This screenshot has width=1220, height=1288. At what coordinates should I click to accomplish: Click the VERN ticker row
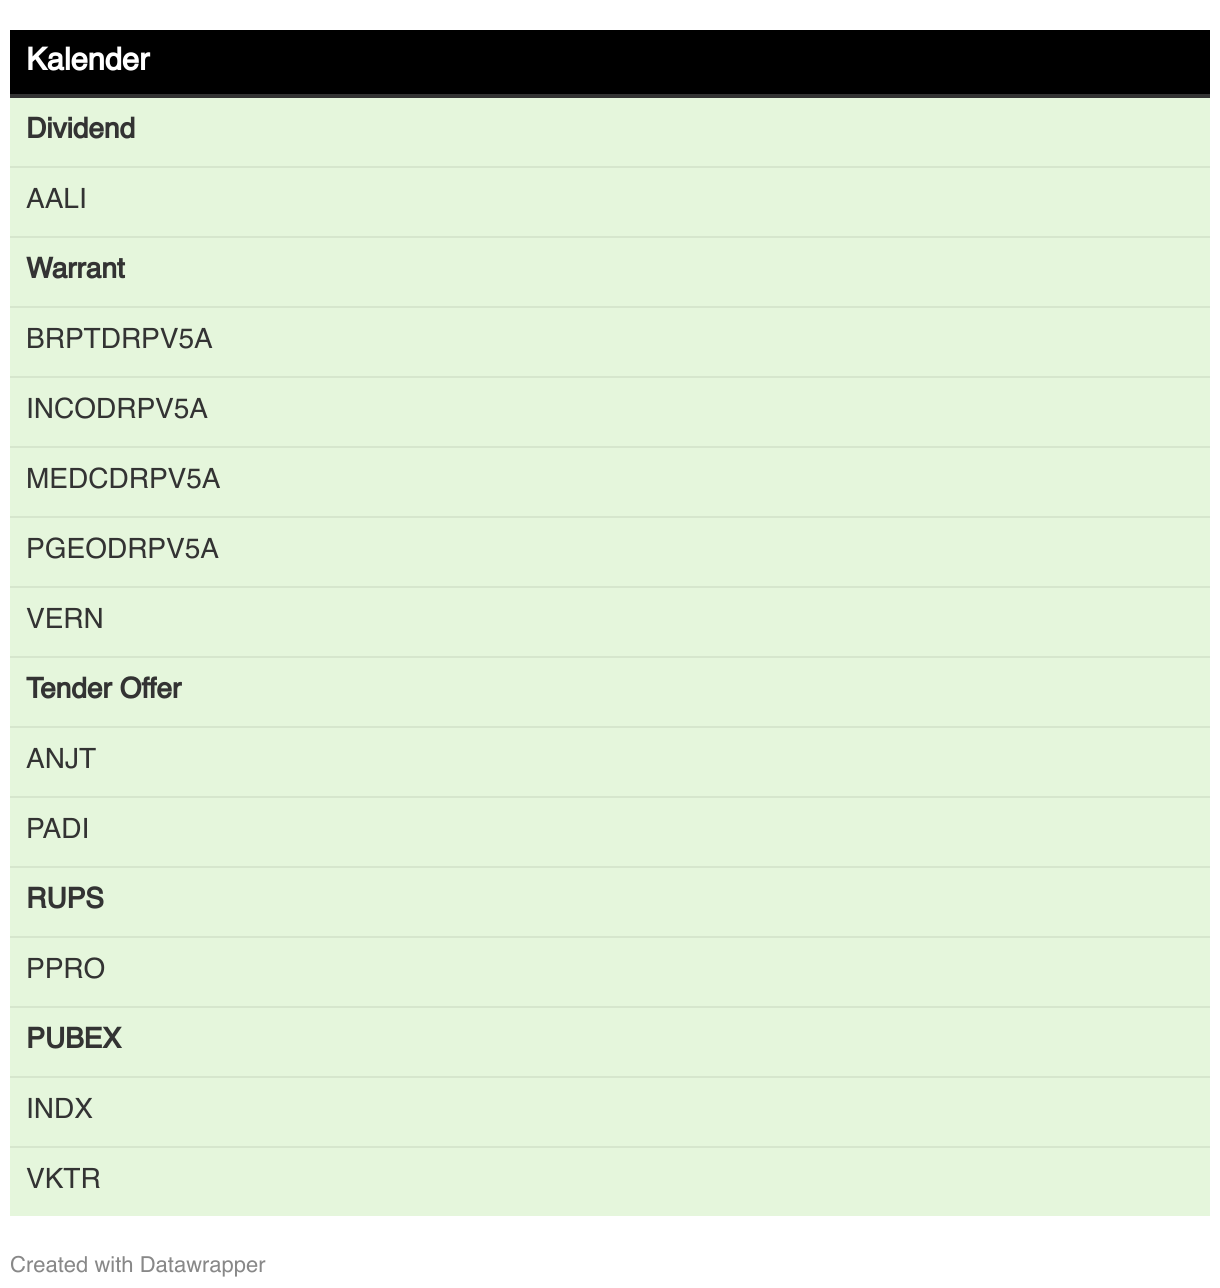[x=65, y=619]
